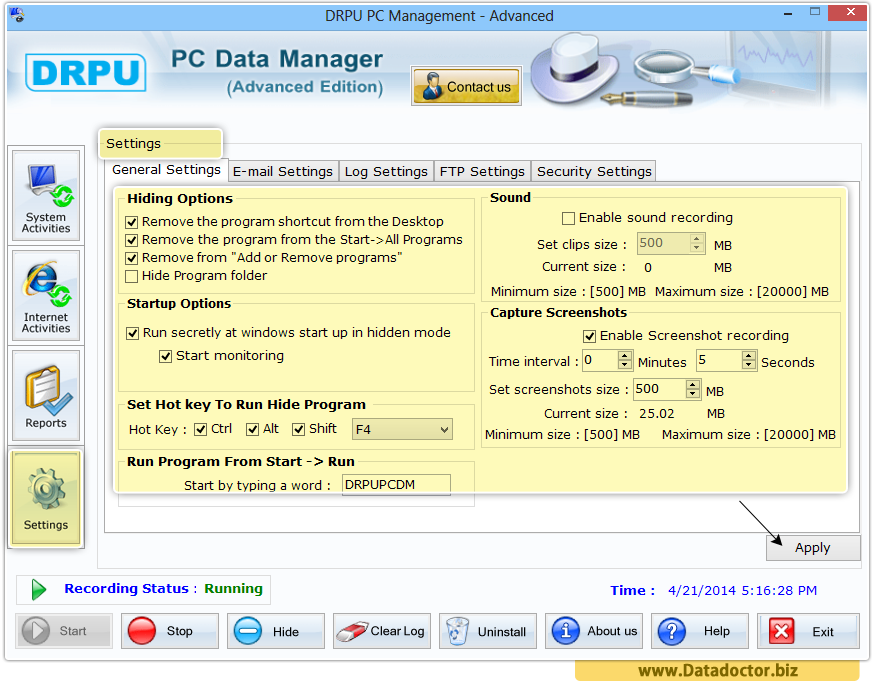Disable Screenshot recording checkbox
This screenshot has width=872, height=681.
(x=589, y=336)
